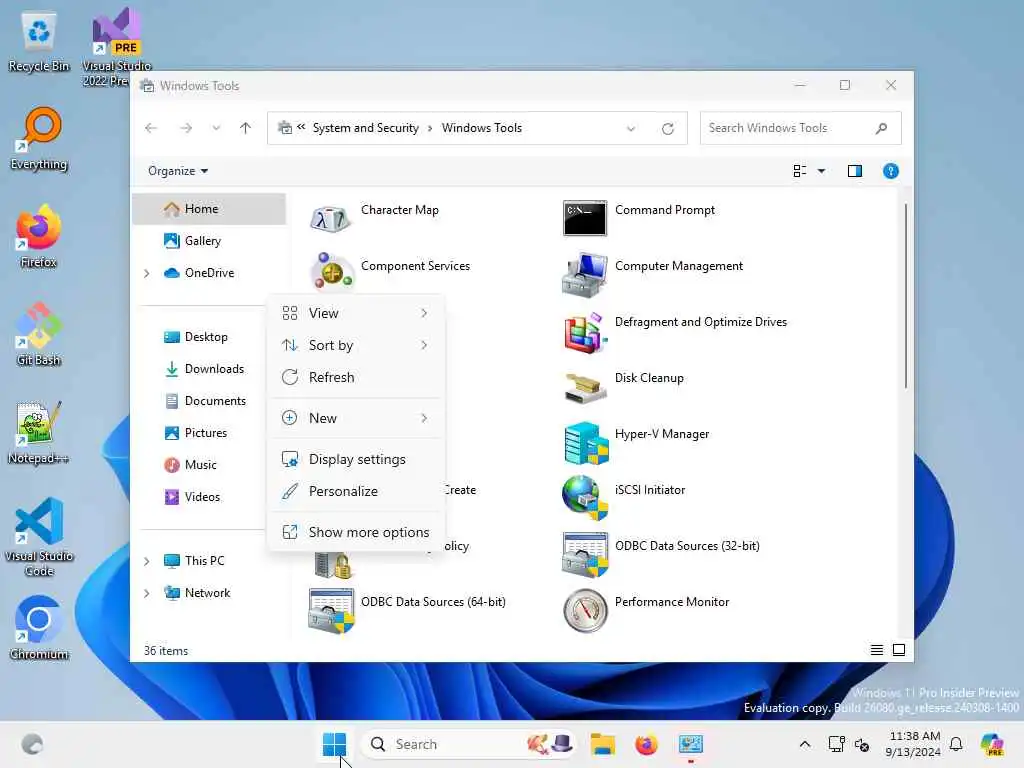Refresh the address bar location
This screenshot has height=768, width=1024.
pos(667,129)
